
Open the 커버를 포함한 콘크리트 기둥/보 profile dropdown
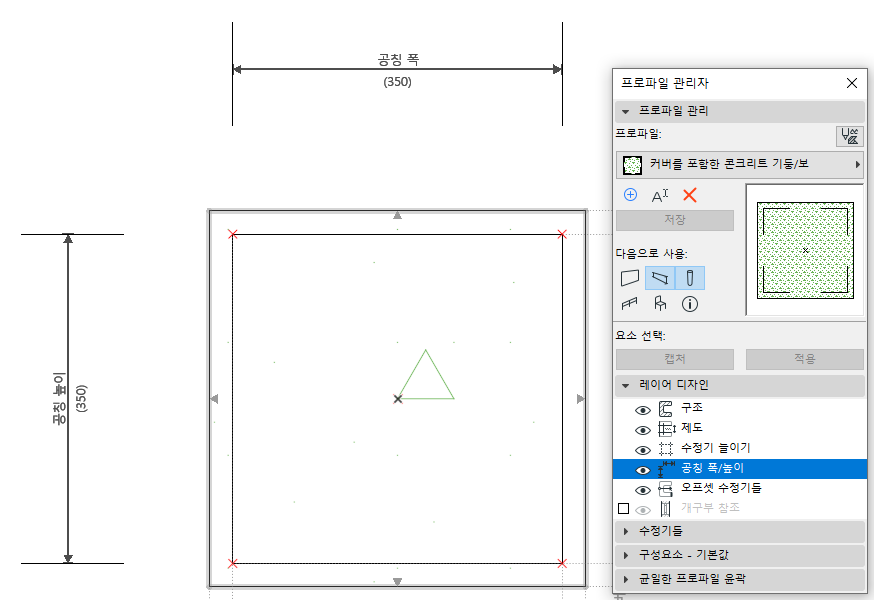pyautogui.click(x=740, y=164)
